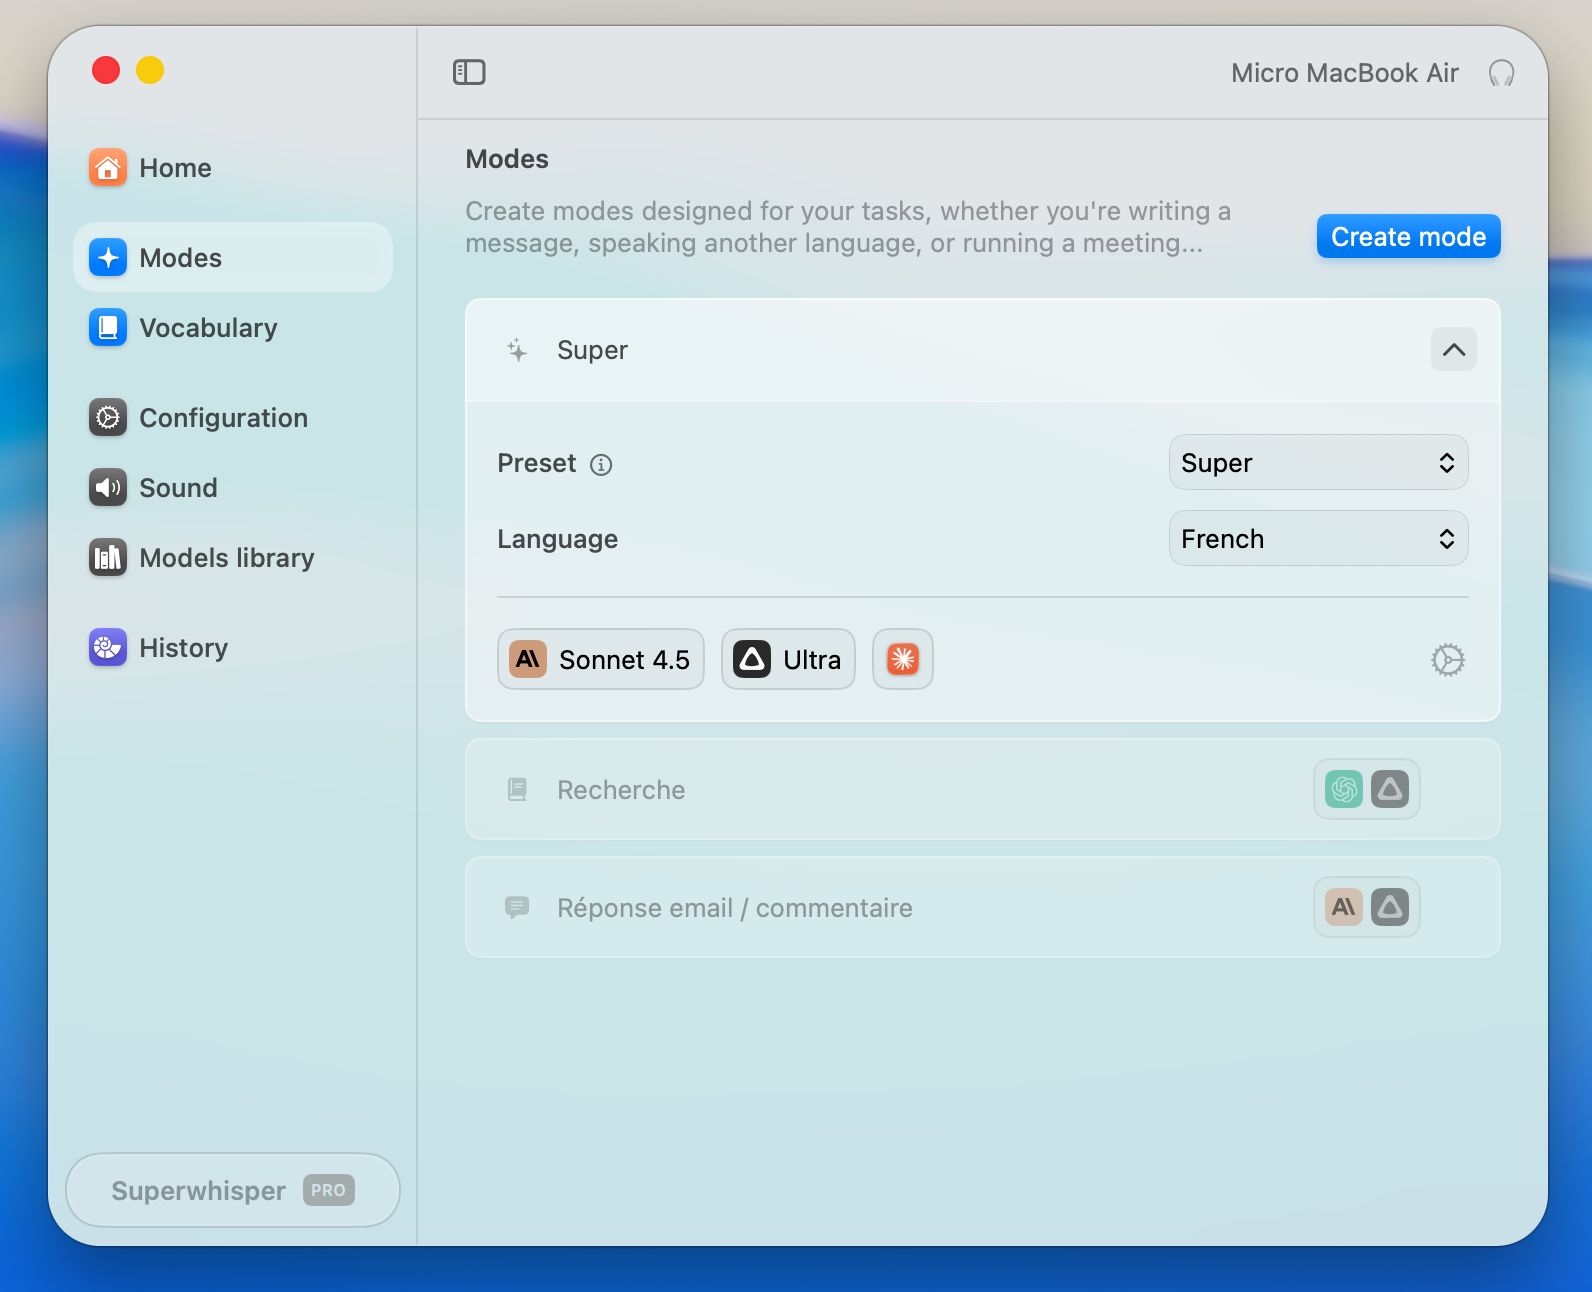
Task: Collapse the Super mode card
Action: point(1453,350)
